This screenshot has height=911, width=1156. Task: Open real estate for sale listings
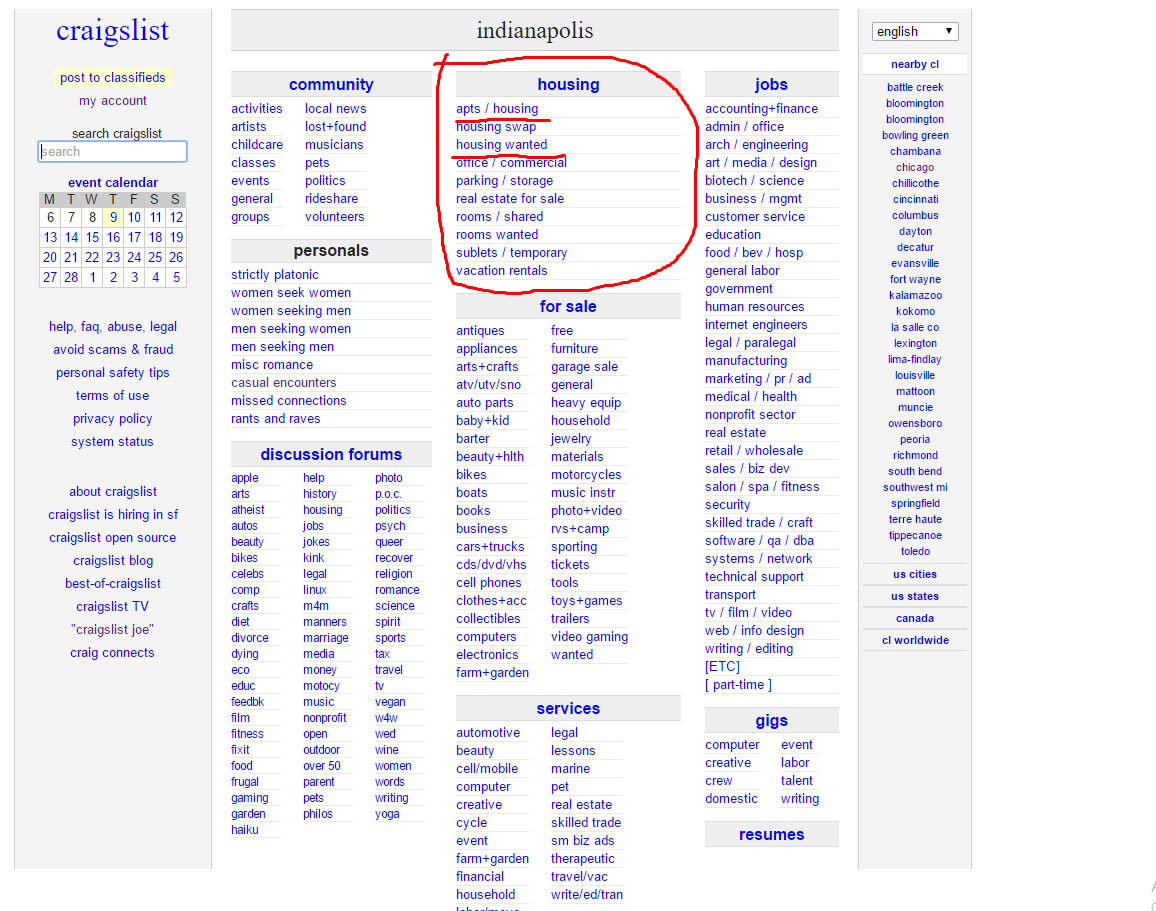pos(509,198)
